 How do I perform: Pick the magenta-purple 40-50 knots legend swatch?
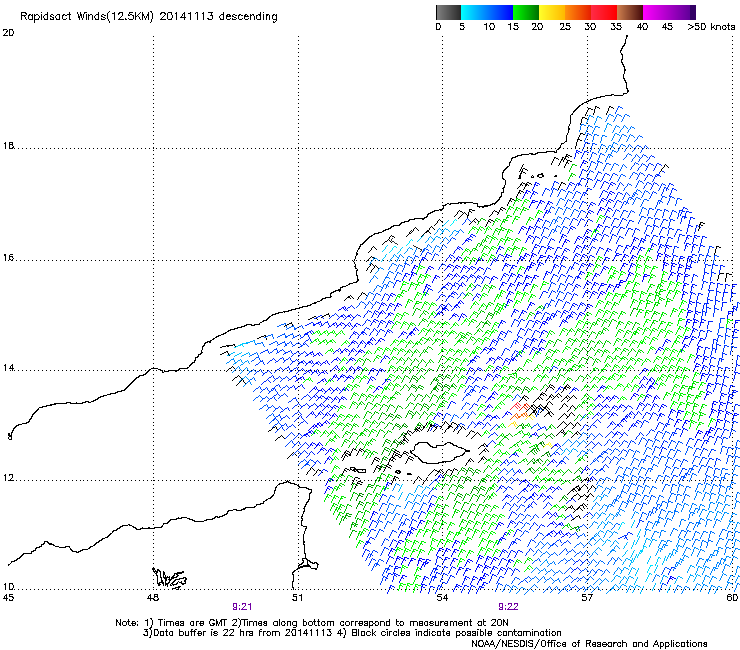669,12
